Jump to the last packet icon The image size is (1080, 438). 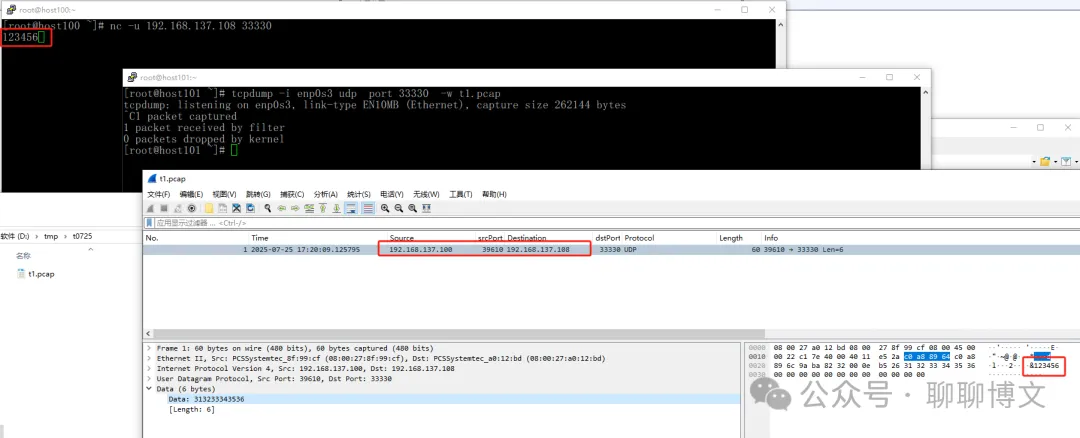pyautogui.click(x=337, y=208)
